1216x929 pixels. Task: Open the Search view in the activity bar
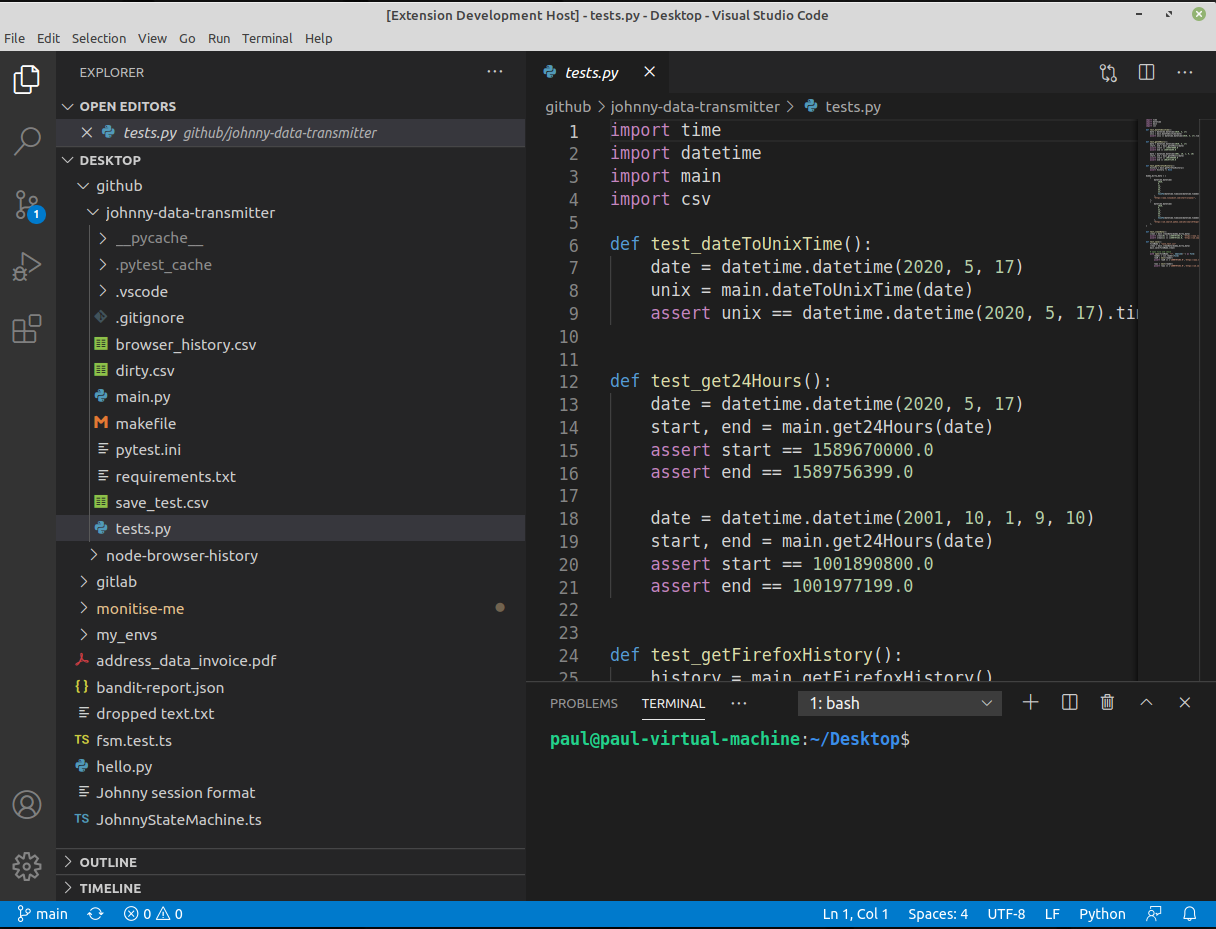pos(26,142)
